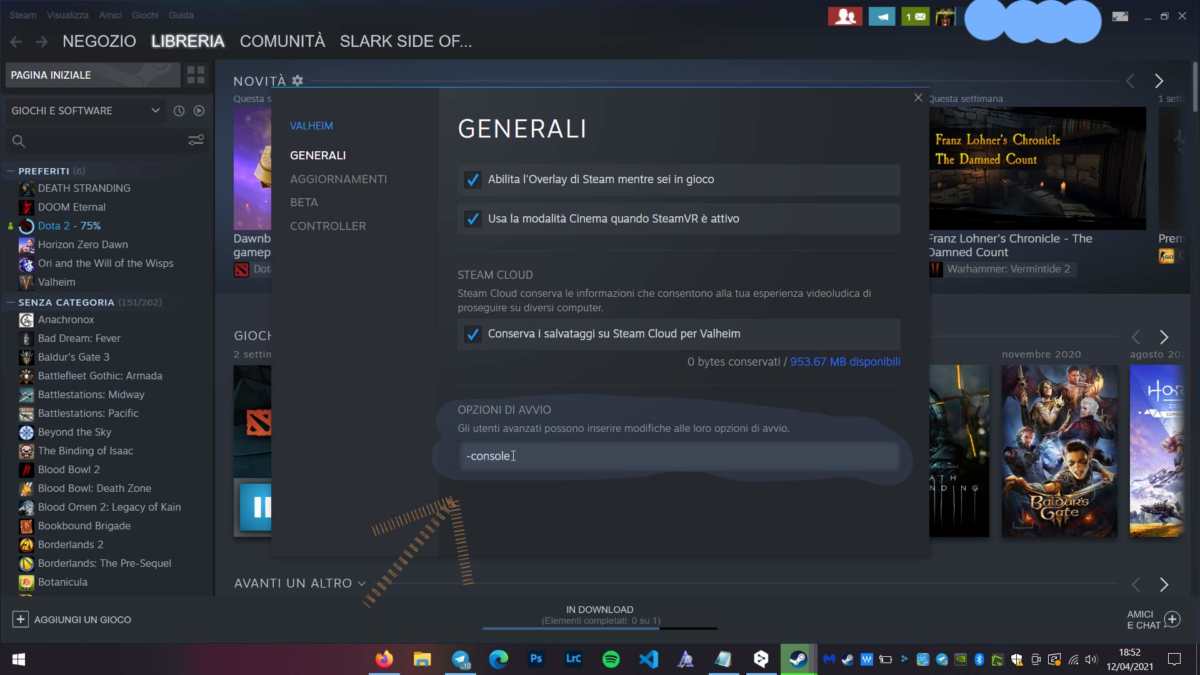
Task: Click the library search magnifier icon
Action: pos(19,141)
